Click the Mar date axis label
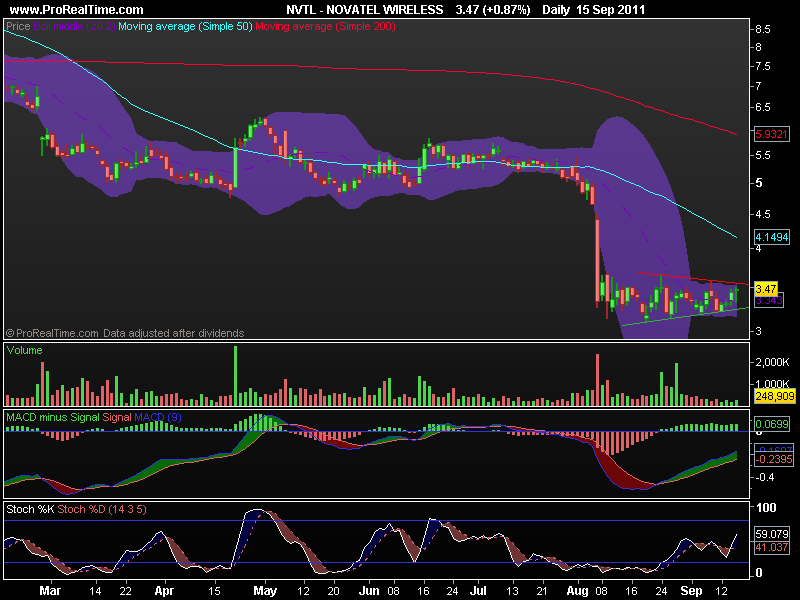The height and width of the screenshot is (600, 800). point(50,591)
